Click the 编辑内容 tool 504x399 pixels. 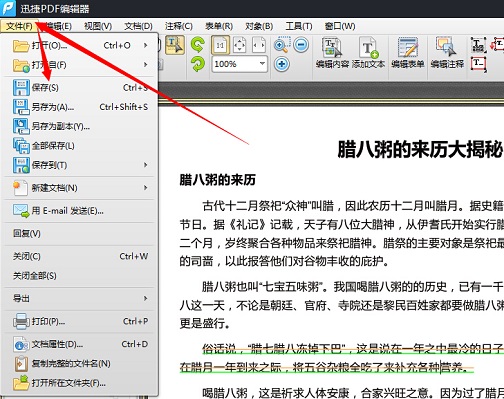(x=332, y=53)
